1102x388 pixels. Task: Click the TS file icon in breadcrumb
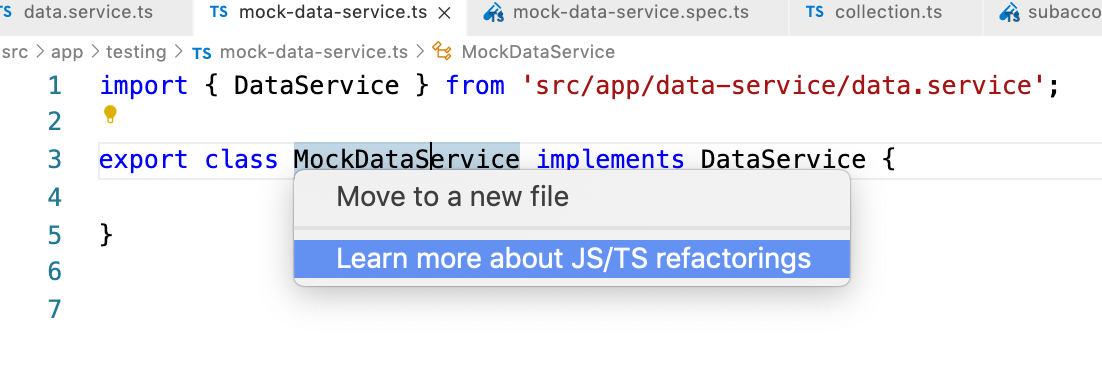pyautogui.click(x=202, y=53)
